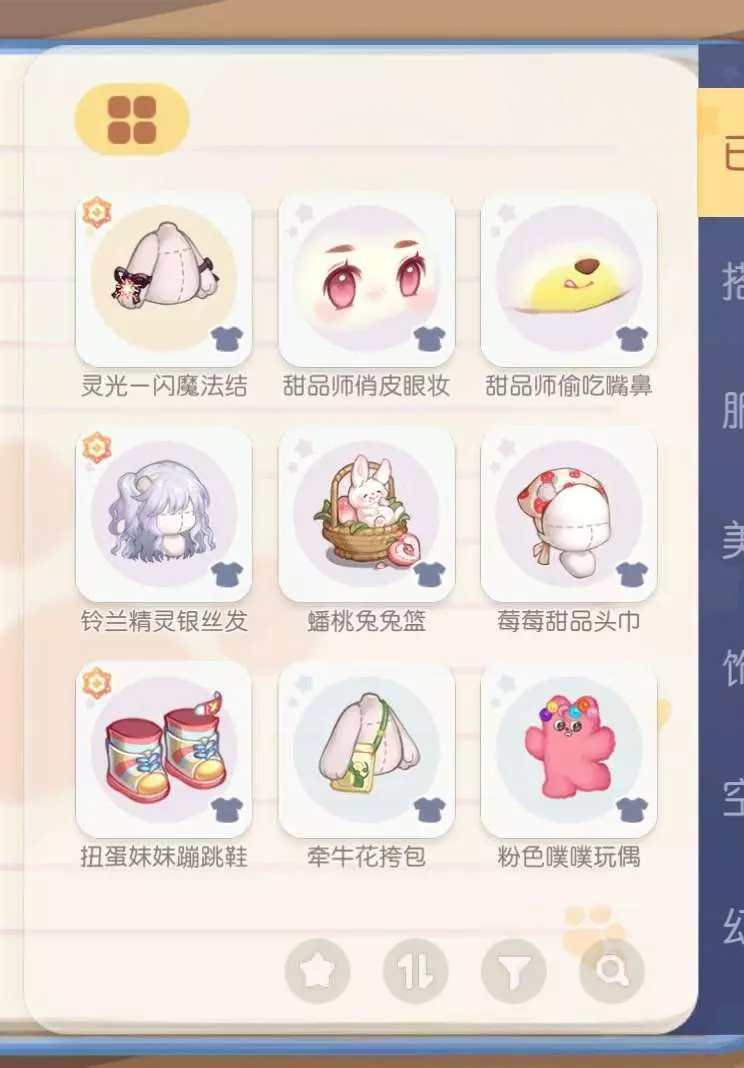Open the grid category view button
The height and width of the screenshot is (1068, 744).
132,119
